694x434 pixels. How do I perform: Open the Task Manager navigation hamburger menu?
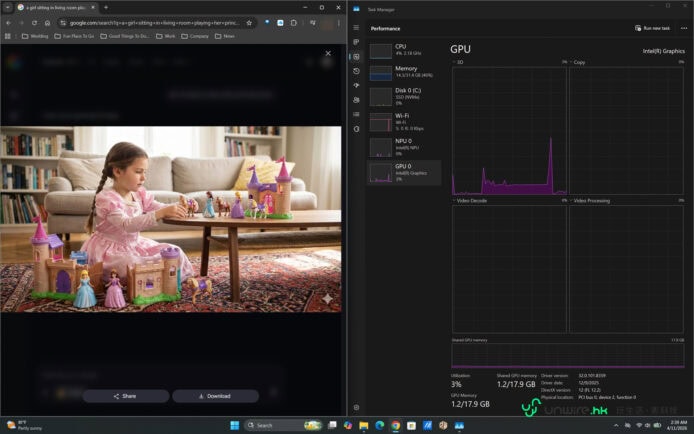(356, 27)
